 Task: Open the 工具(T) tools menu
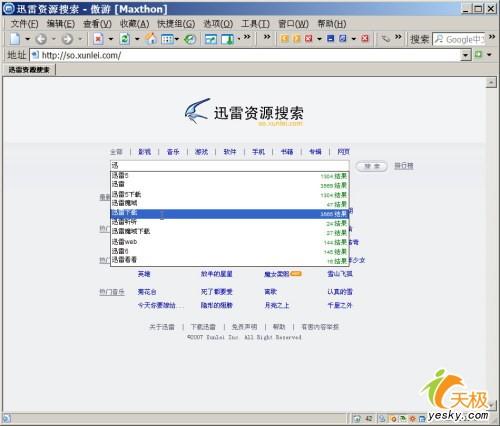point(255,24)
